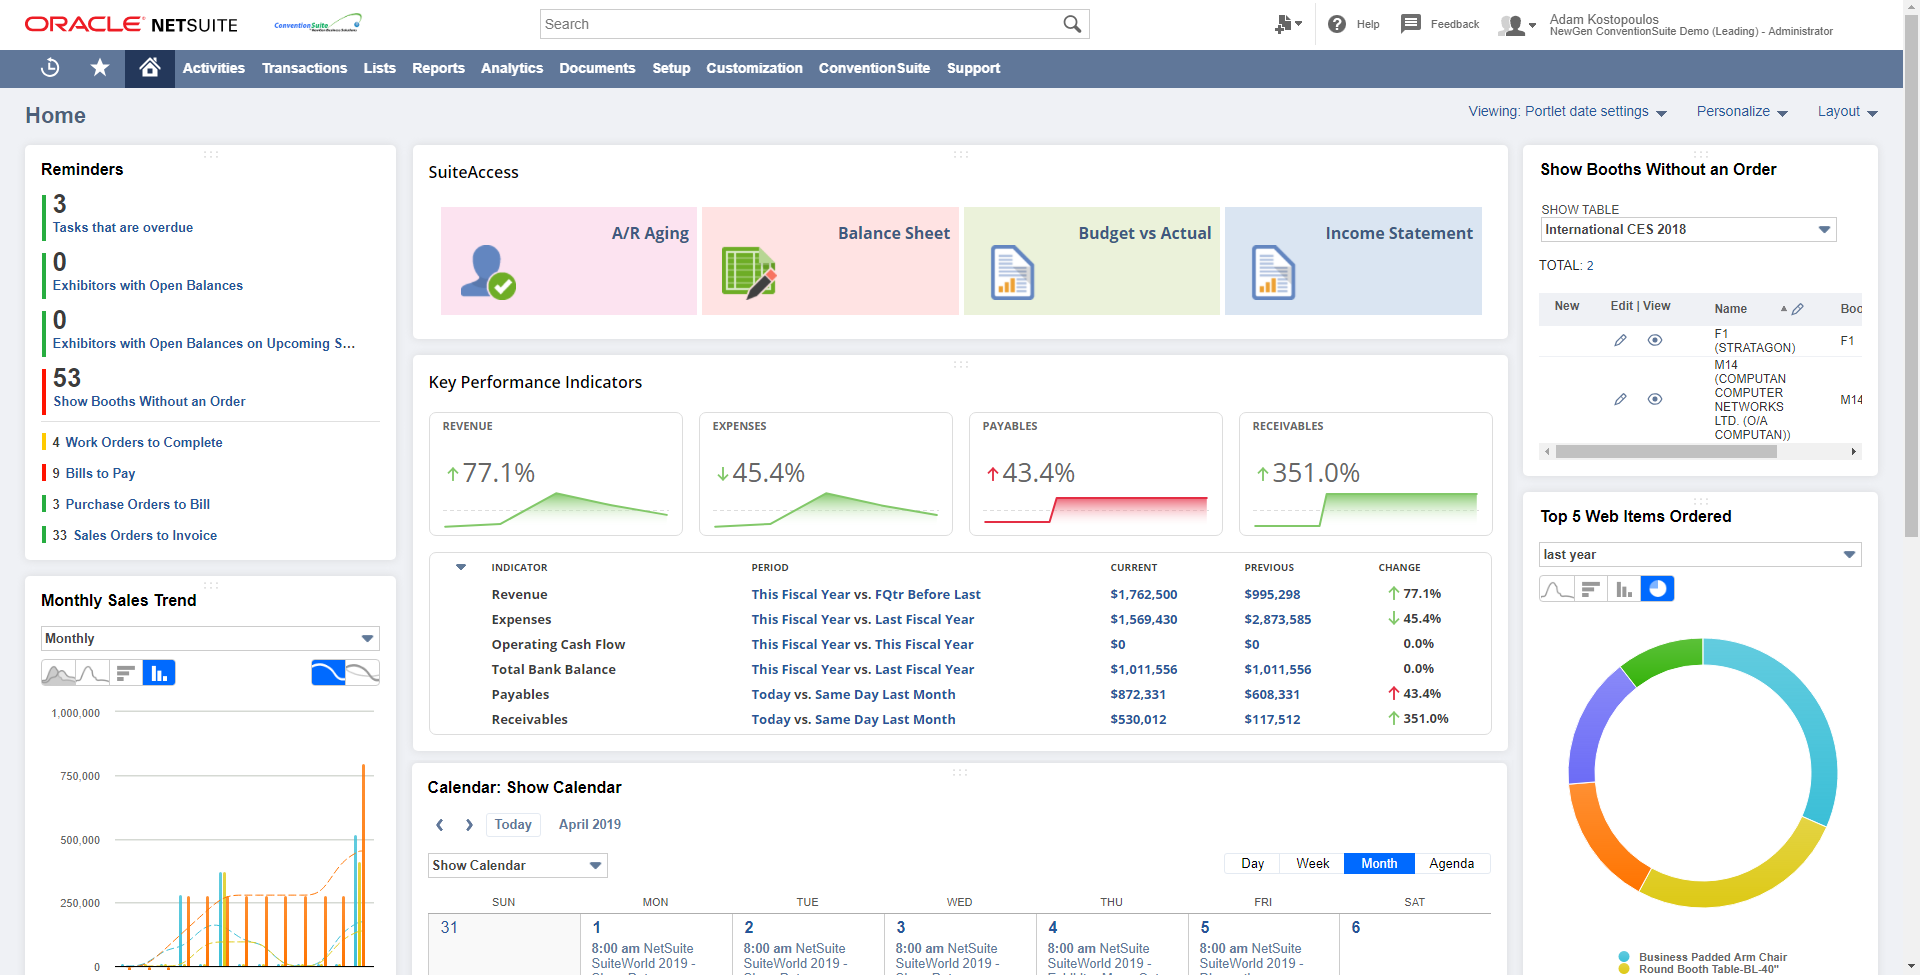Select bar chart in Top 5 Web Items
Screen dimensions: 1920x975
click(x=1590, y=589)
